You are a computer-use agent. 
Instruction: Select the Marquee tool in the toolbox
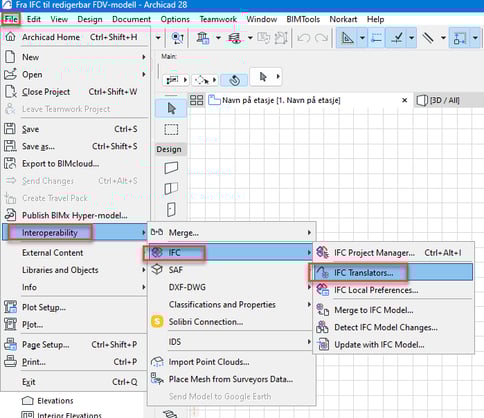point(171,129)
